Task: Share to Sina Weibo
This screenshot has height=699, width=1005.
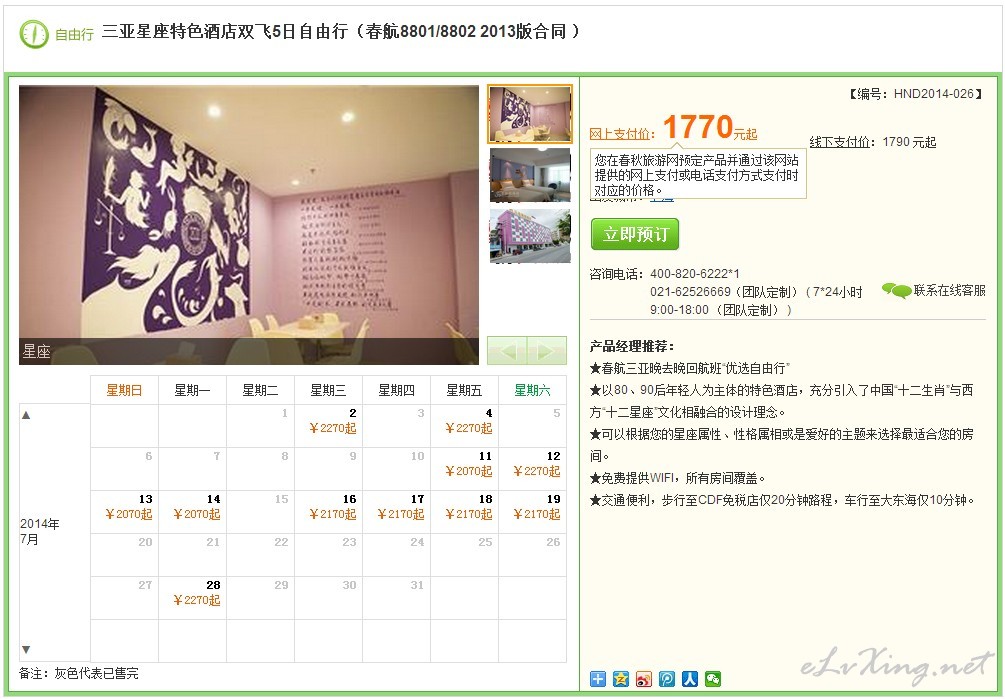Action: 644,678
